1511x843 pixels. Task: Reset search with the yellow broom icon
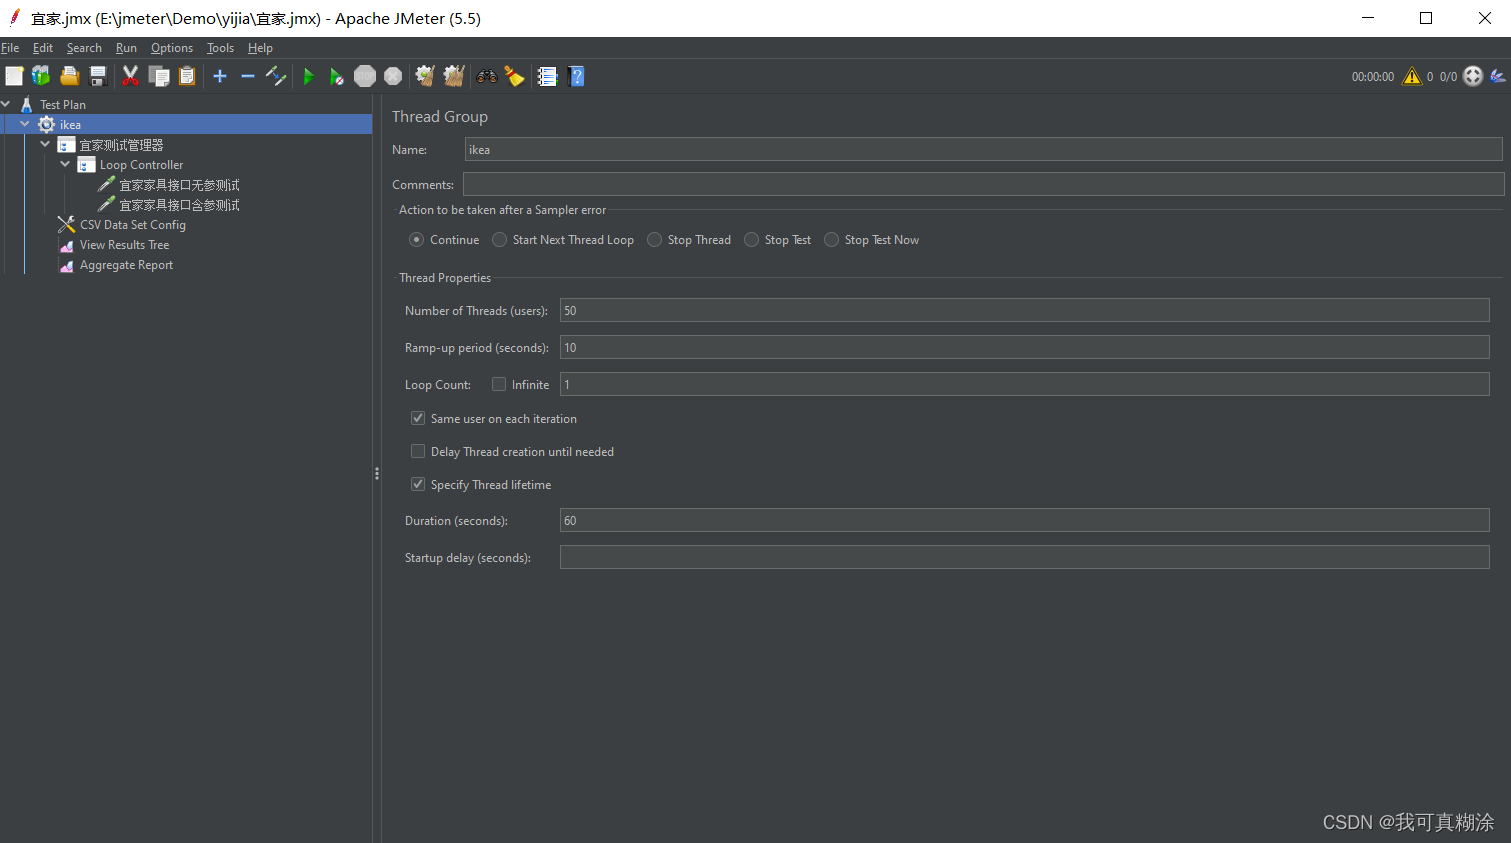(x=515, y=76)
